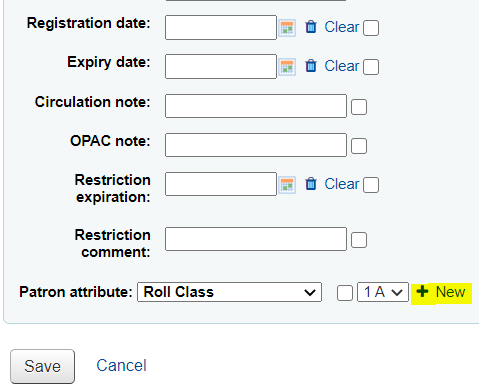Image resolution: width=479 pixels, height=392 pixels.
Task: Click trash icon beside Registration date
Action: coord(311,27)
